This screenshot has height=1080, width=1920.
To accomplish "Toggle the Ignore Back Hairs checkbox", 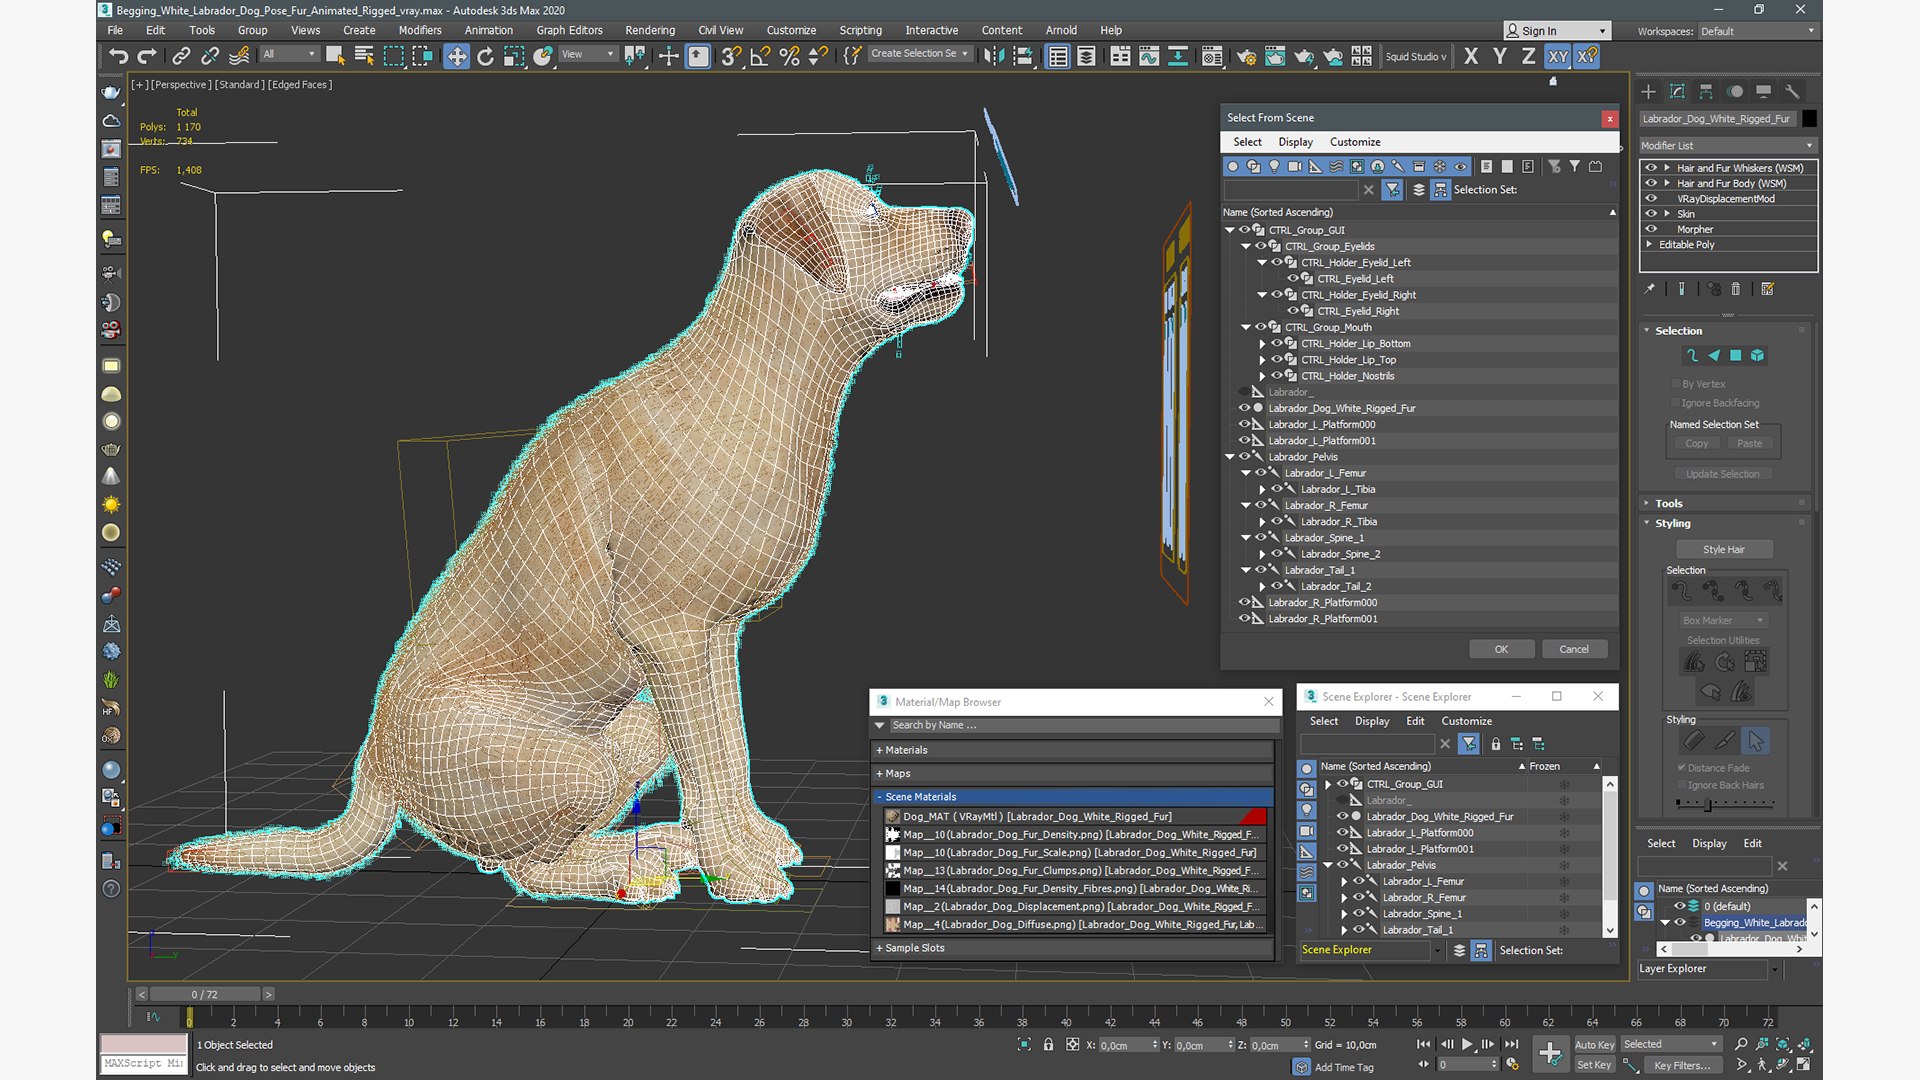I will (1682, 785).
